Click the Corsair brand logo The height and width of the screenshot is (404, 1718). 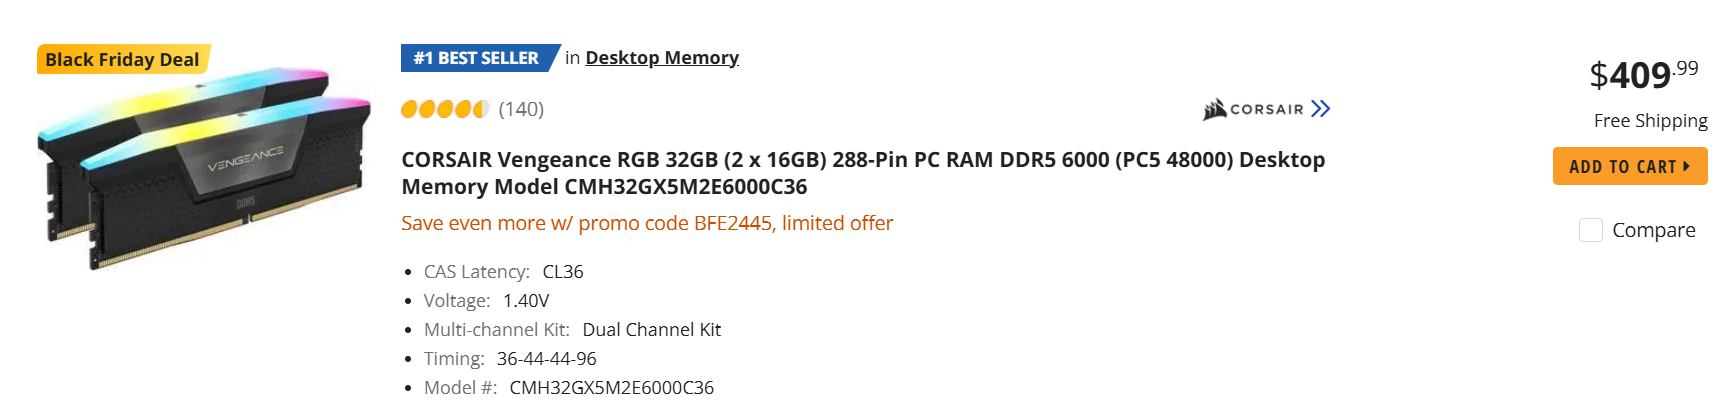point(1253,109)
